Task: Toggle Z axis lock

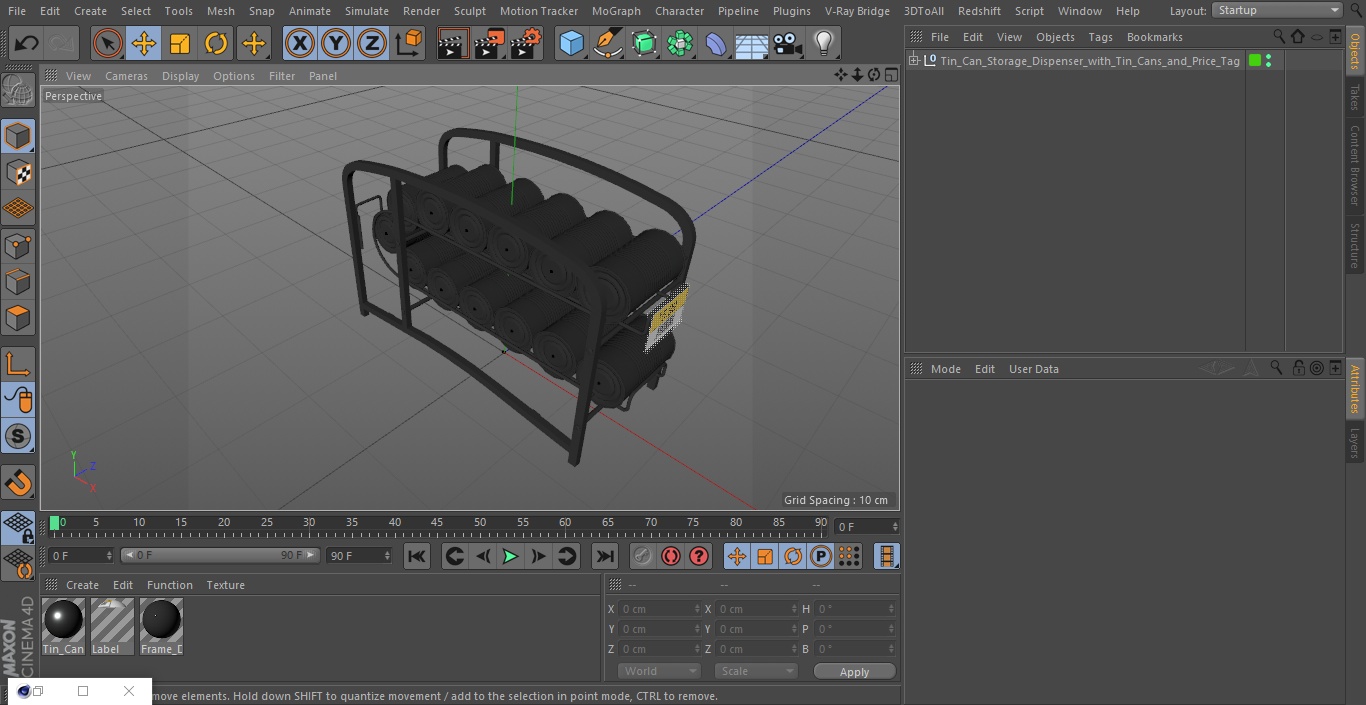Action: (x=372, y=43)
